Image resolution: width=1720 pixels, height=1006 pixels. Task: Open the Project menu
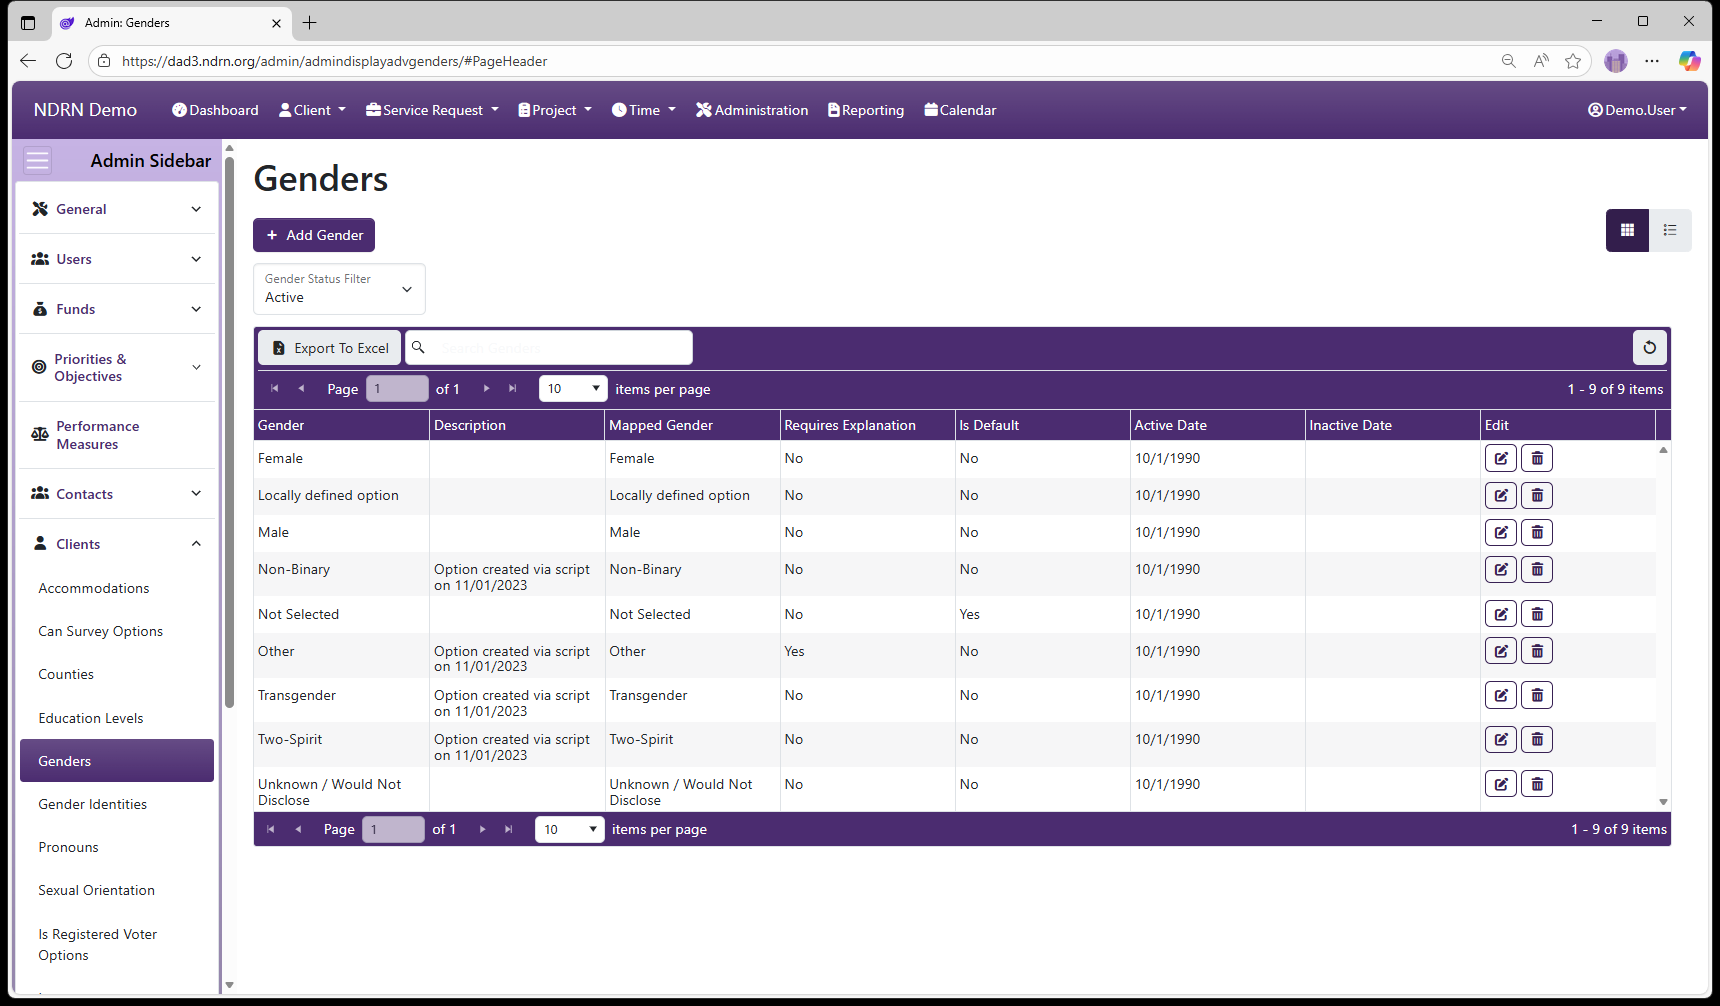555,110
